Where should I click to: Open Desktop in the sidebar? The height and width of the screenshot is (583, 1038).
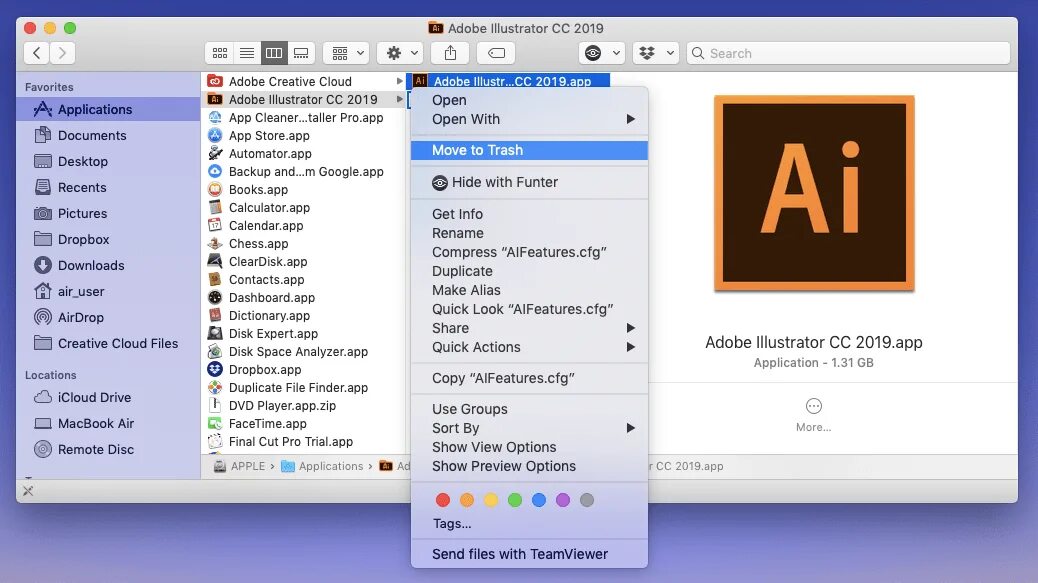[108, 161]
